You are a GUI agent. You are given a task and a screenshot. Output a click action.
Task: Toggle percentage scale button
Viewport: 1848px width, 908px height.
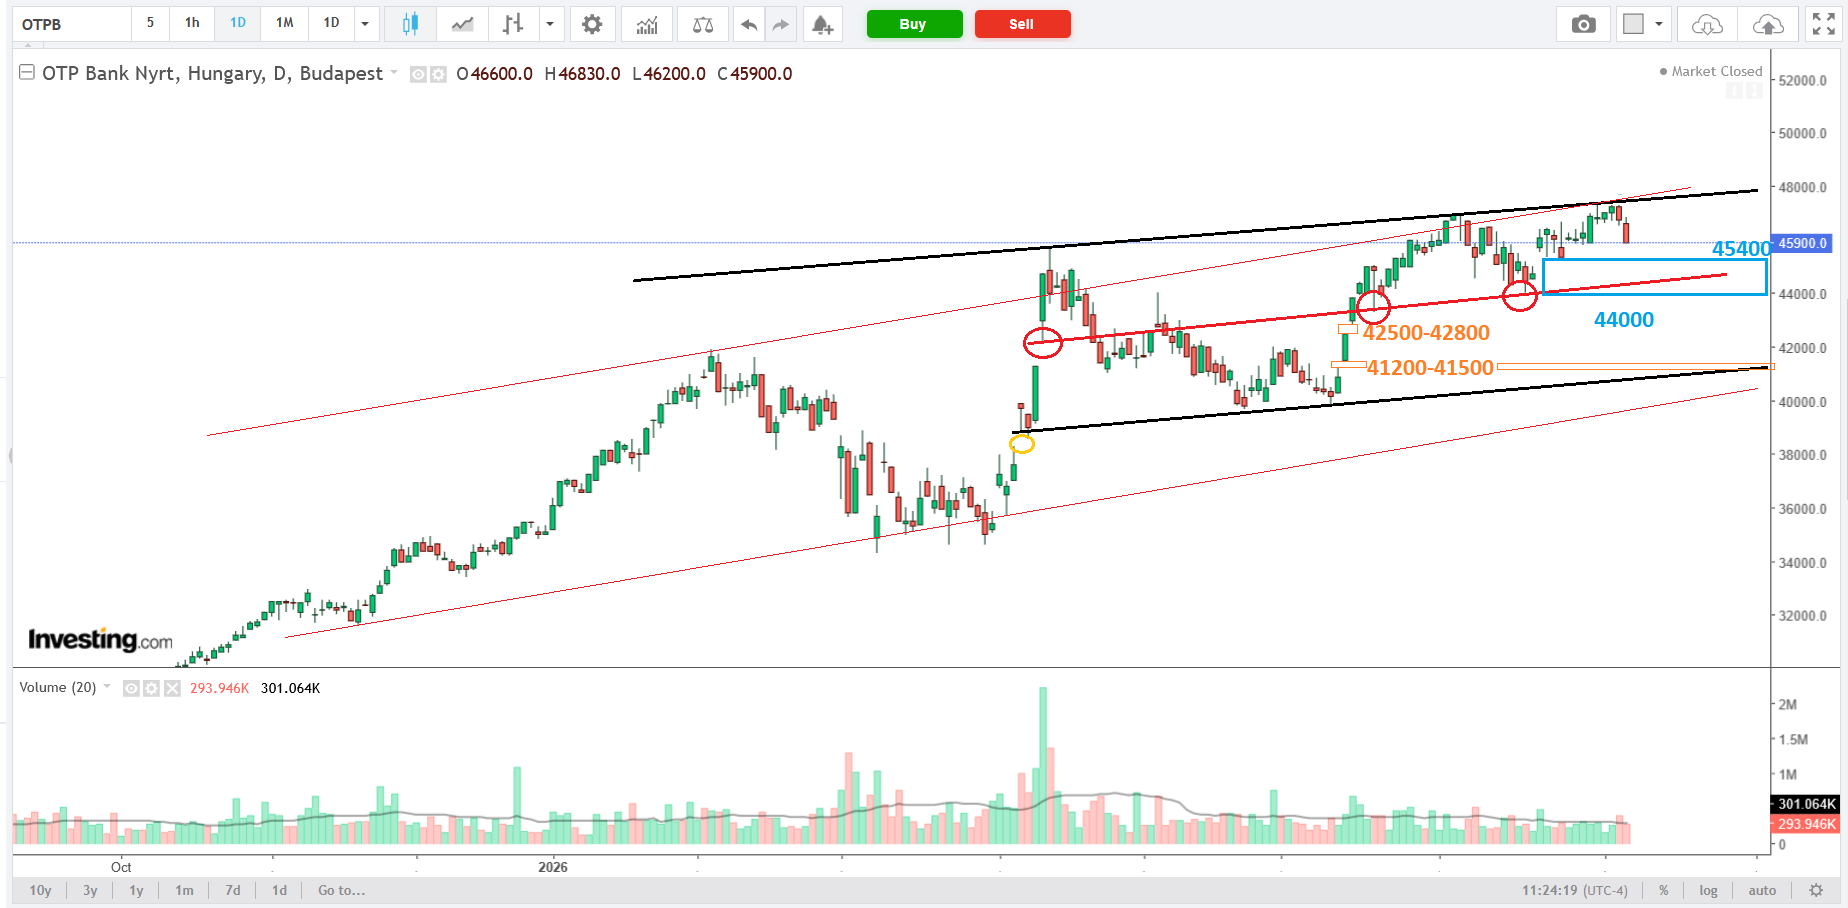coord(1664,890)
